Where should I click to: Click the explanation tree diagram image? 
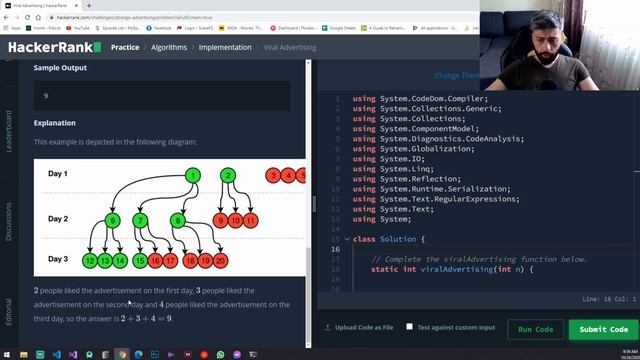tap(169, 218)
